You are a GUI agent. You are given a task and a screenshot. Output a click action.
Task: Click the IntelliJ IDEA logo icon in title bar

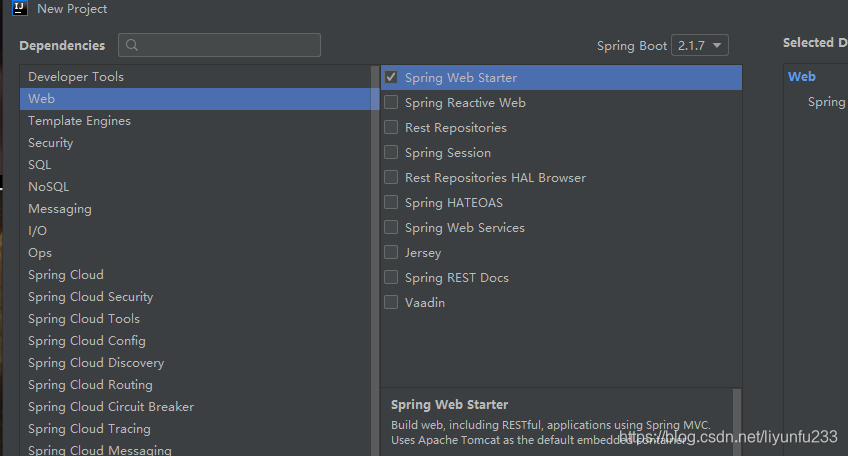point(20,8)
